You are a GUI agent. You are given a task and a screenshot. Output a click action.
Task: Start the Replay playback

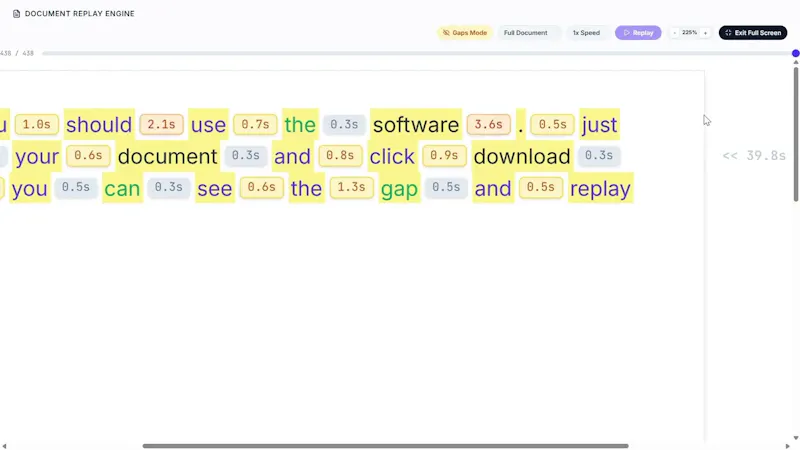pyautogui.click(x=638, y=33)
